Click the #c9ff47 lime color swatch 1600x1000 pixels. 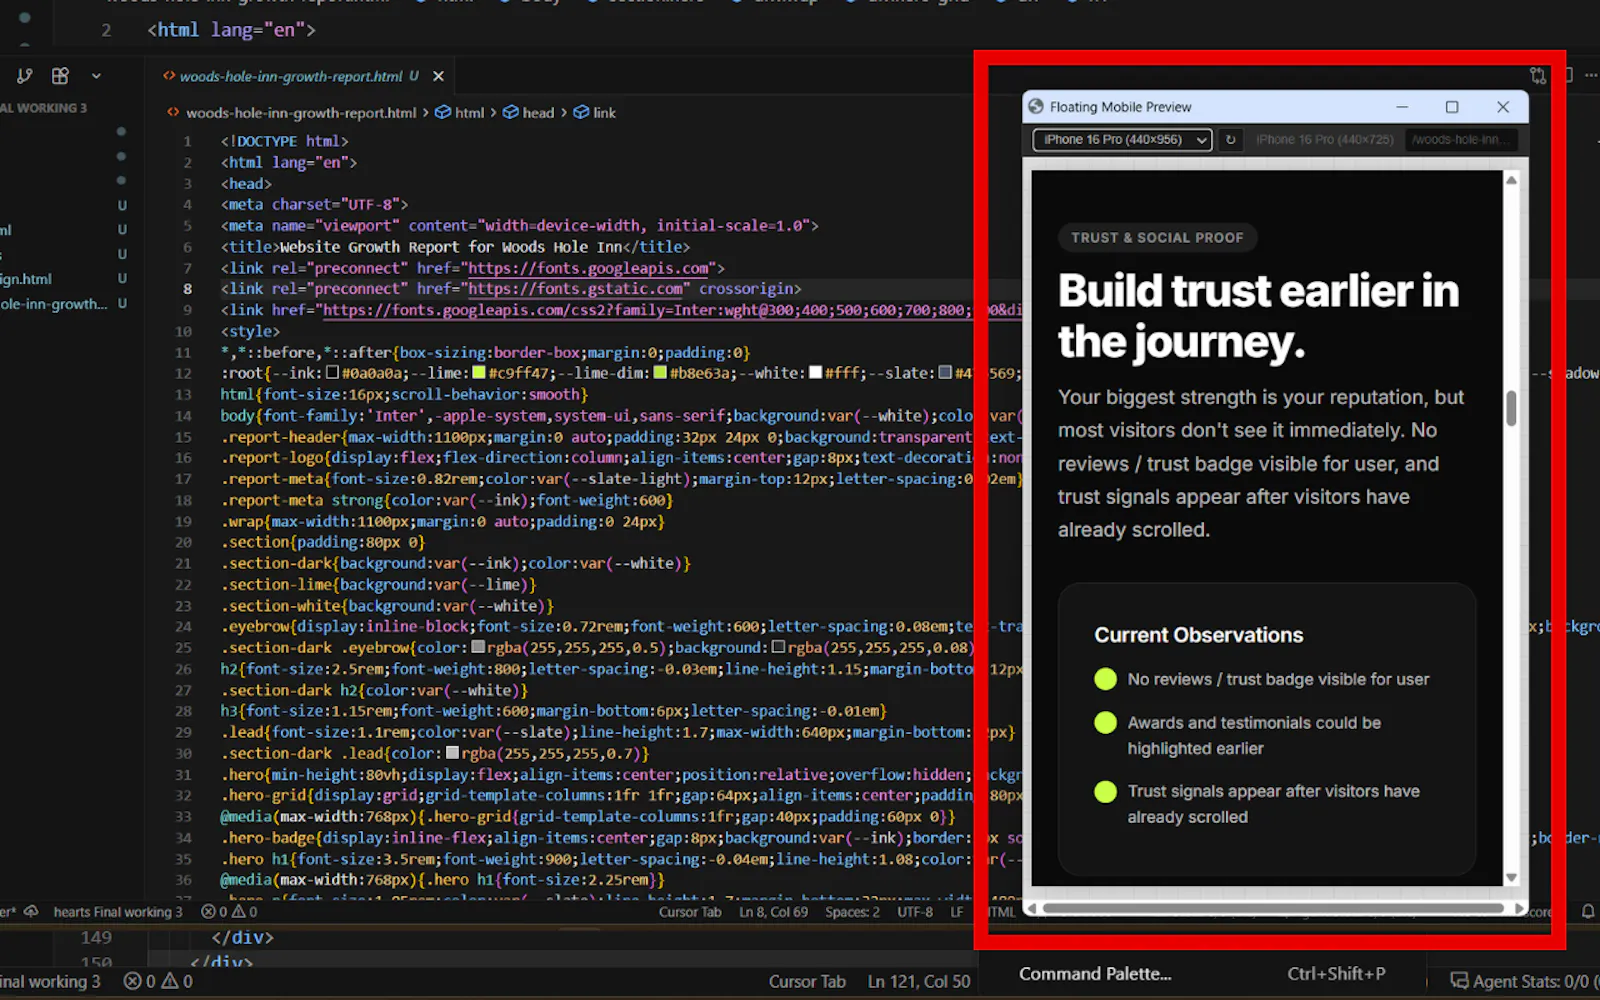point(479,373)
